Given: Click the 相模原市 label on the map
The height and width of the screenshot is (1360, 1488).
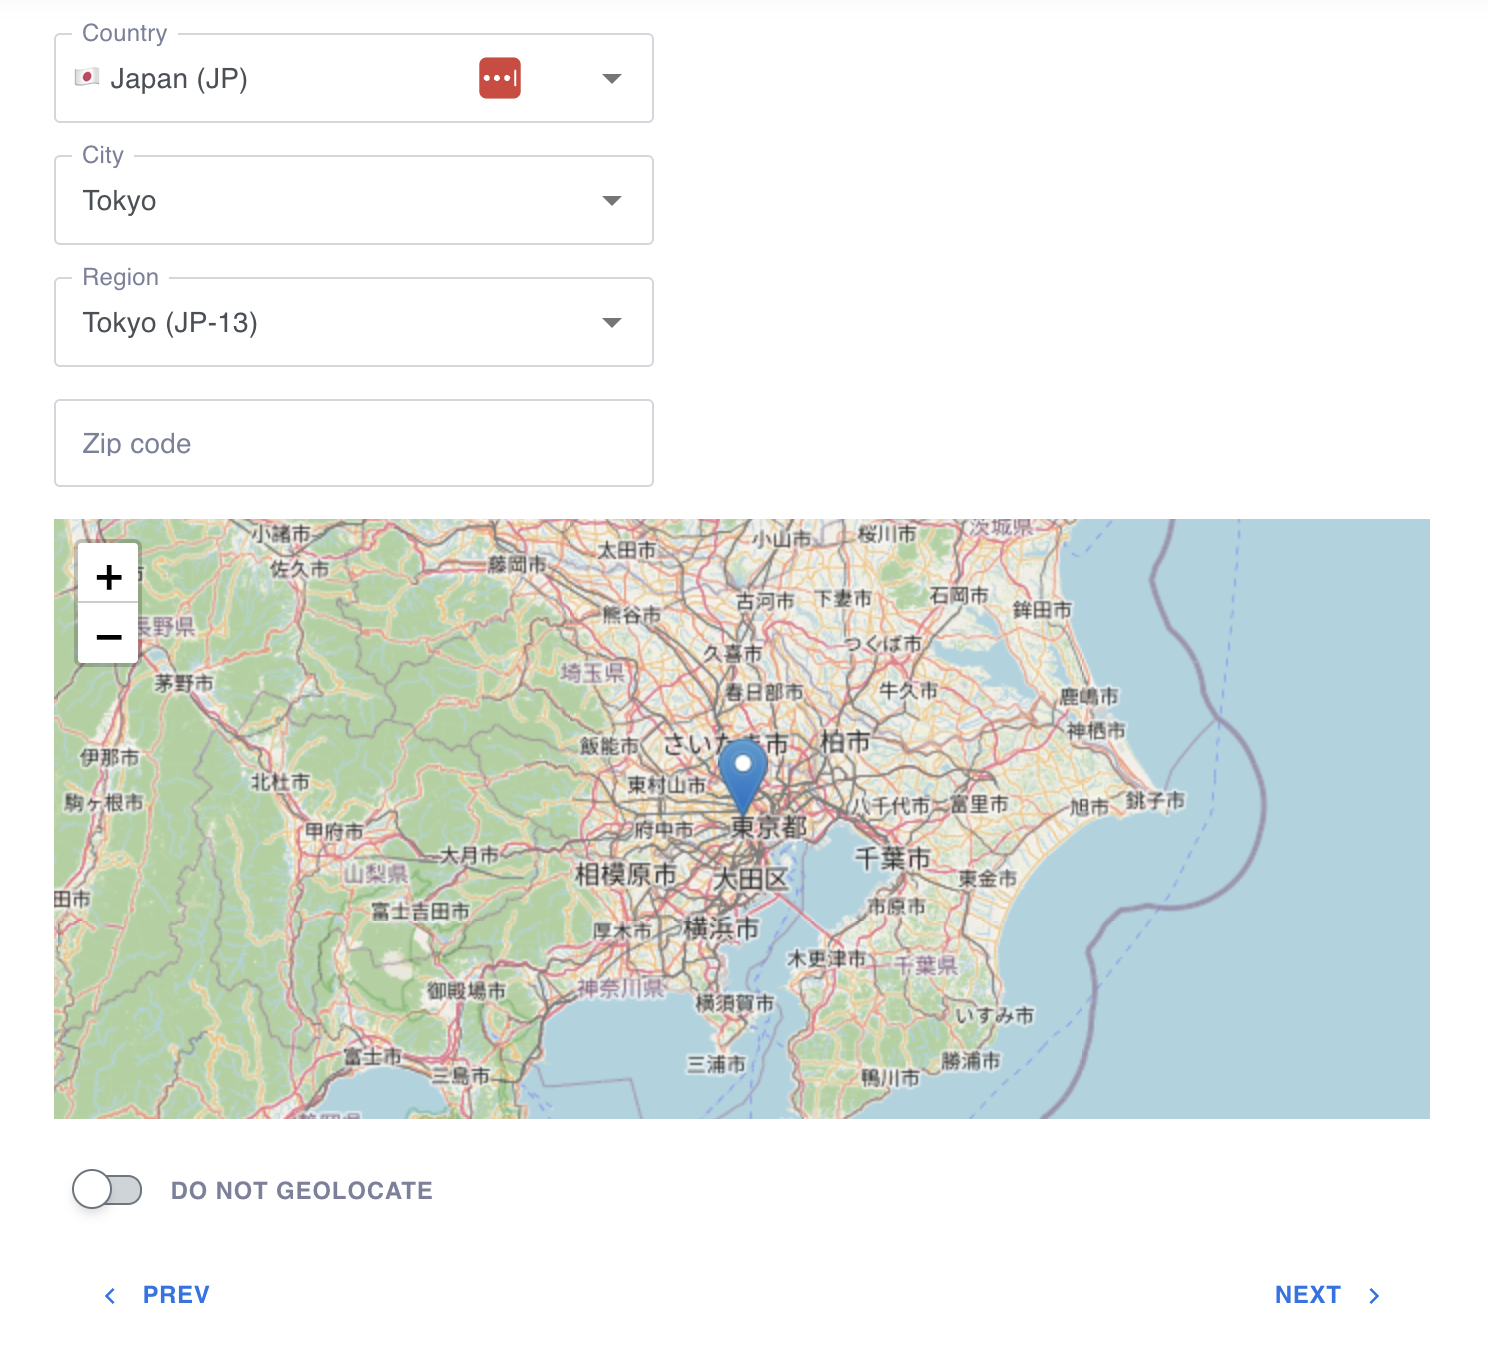Looking at the screenshot, I should tap(626, 874).
